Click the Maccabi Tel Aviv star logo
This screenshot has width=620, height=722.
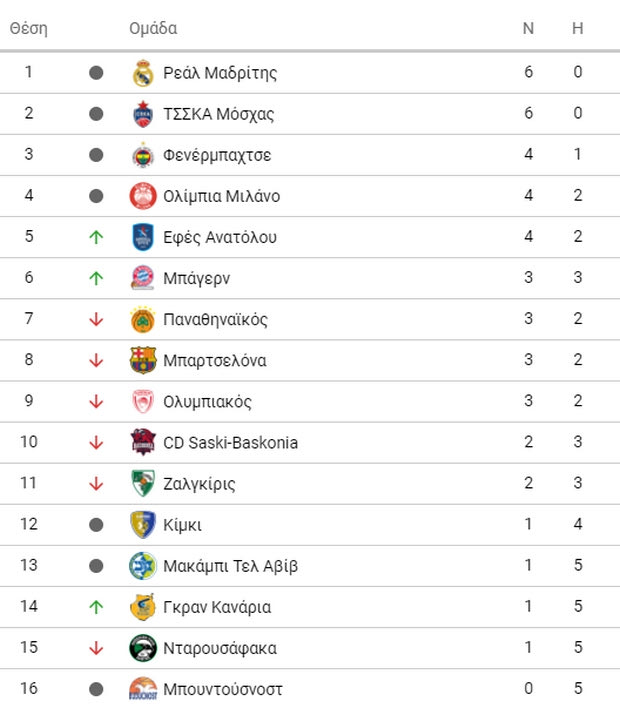point(143,565)
